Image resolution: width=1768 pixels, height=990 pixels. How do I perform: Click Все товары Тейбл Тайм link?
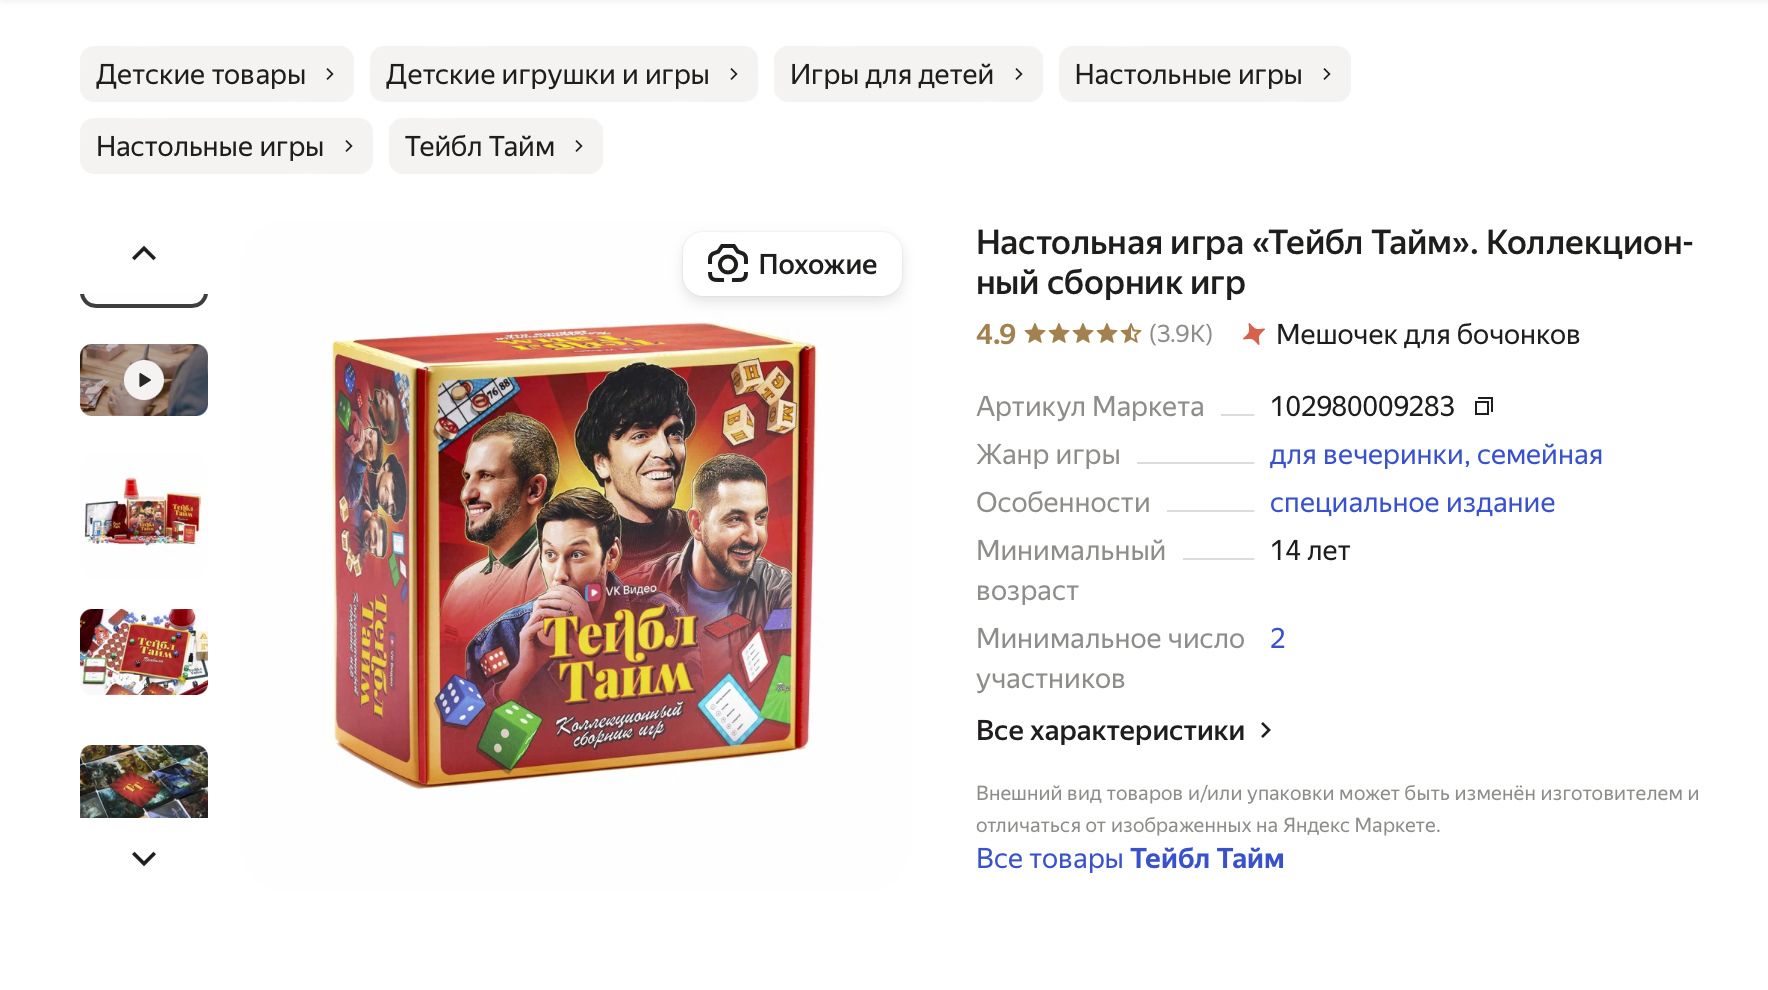point(1129,858)
